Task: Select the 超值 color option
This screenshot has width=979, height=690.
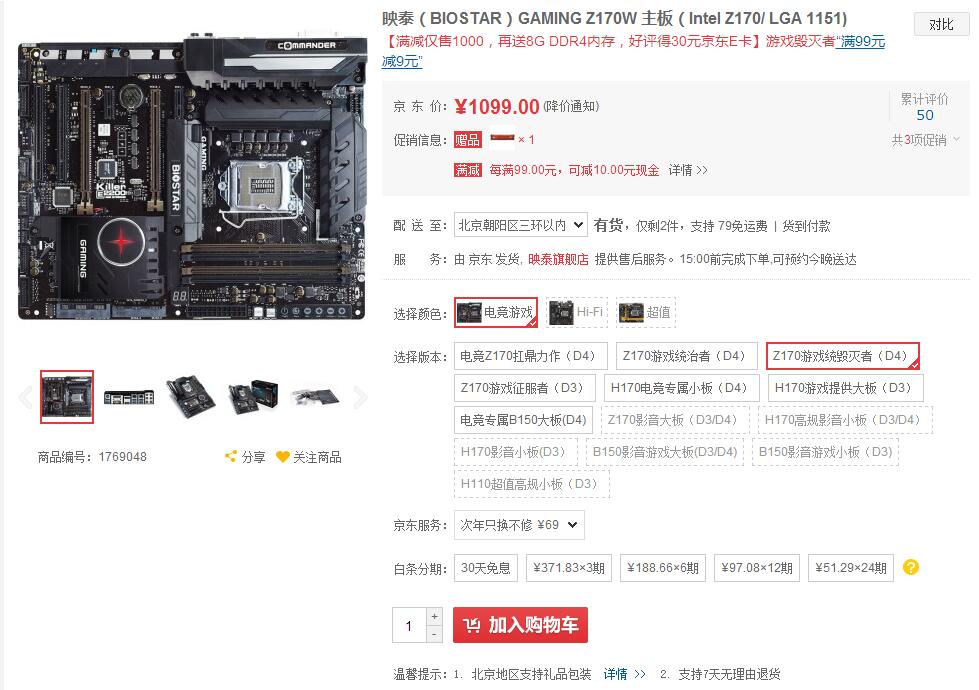Action: (646, 312)
